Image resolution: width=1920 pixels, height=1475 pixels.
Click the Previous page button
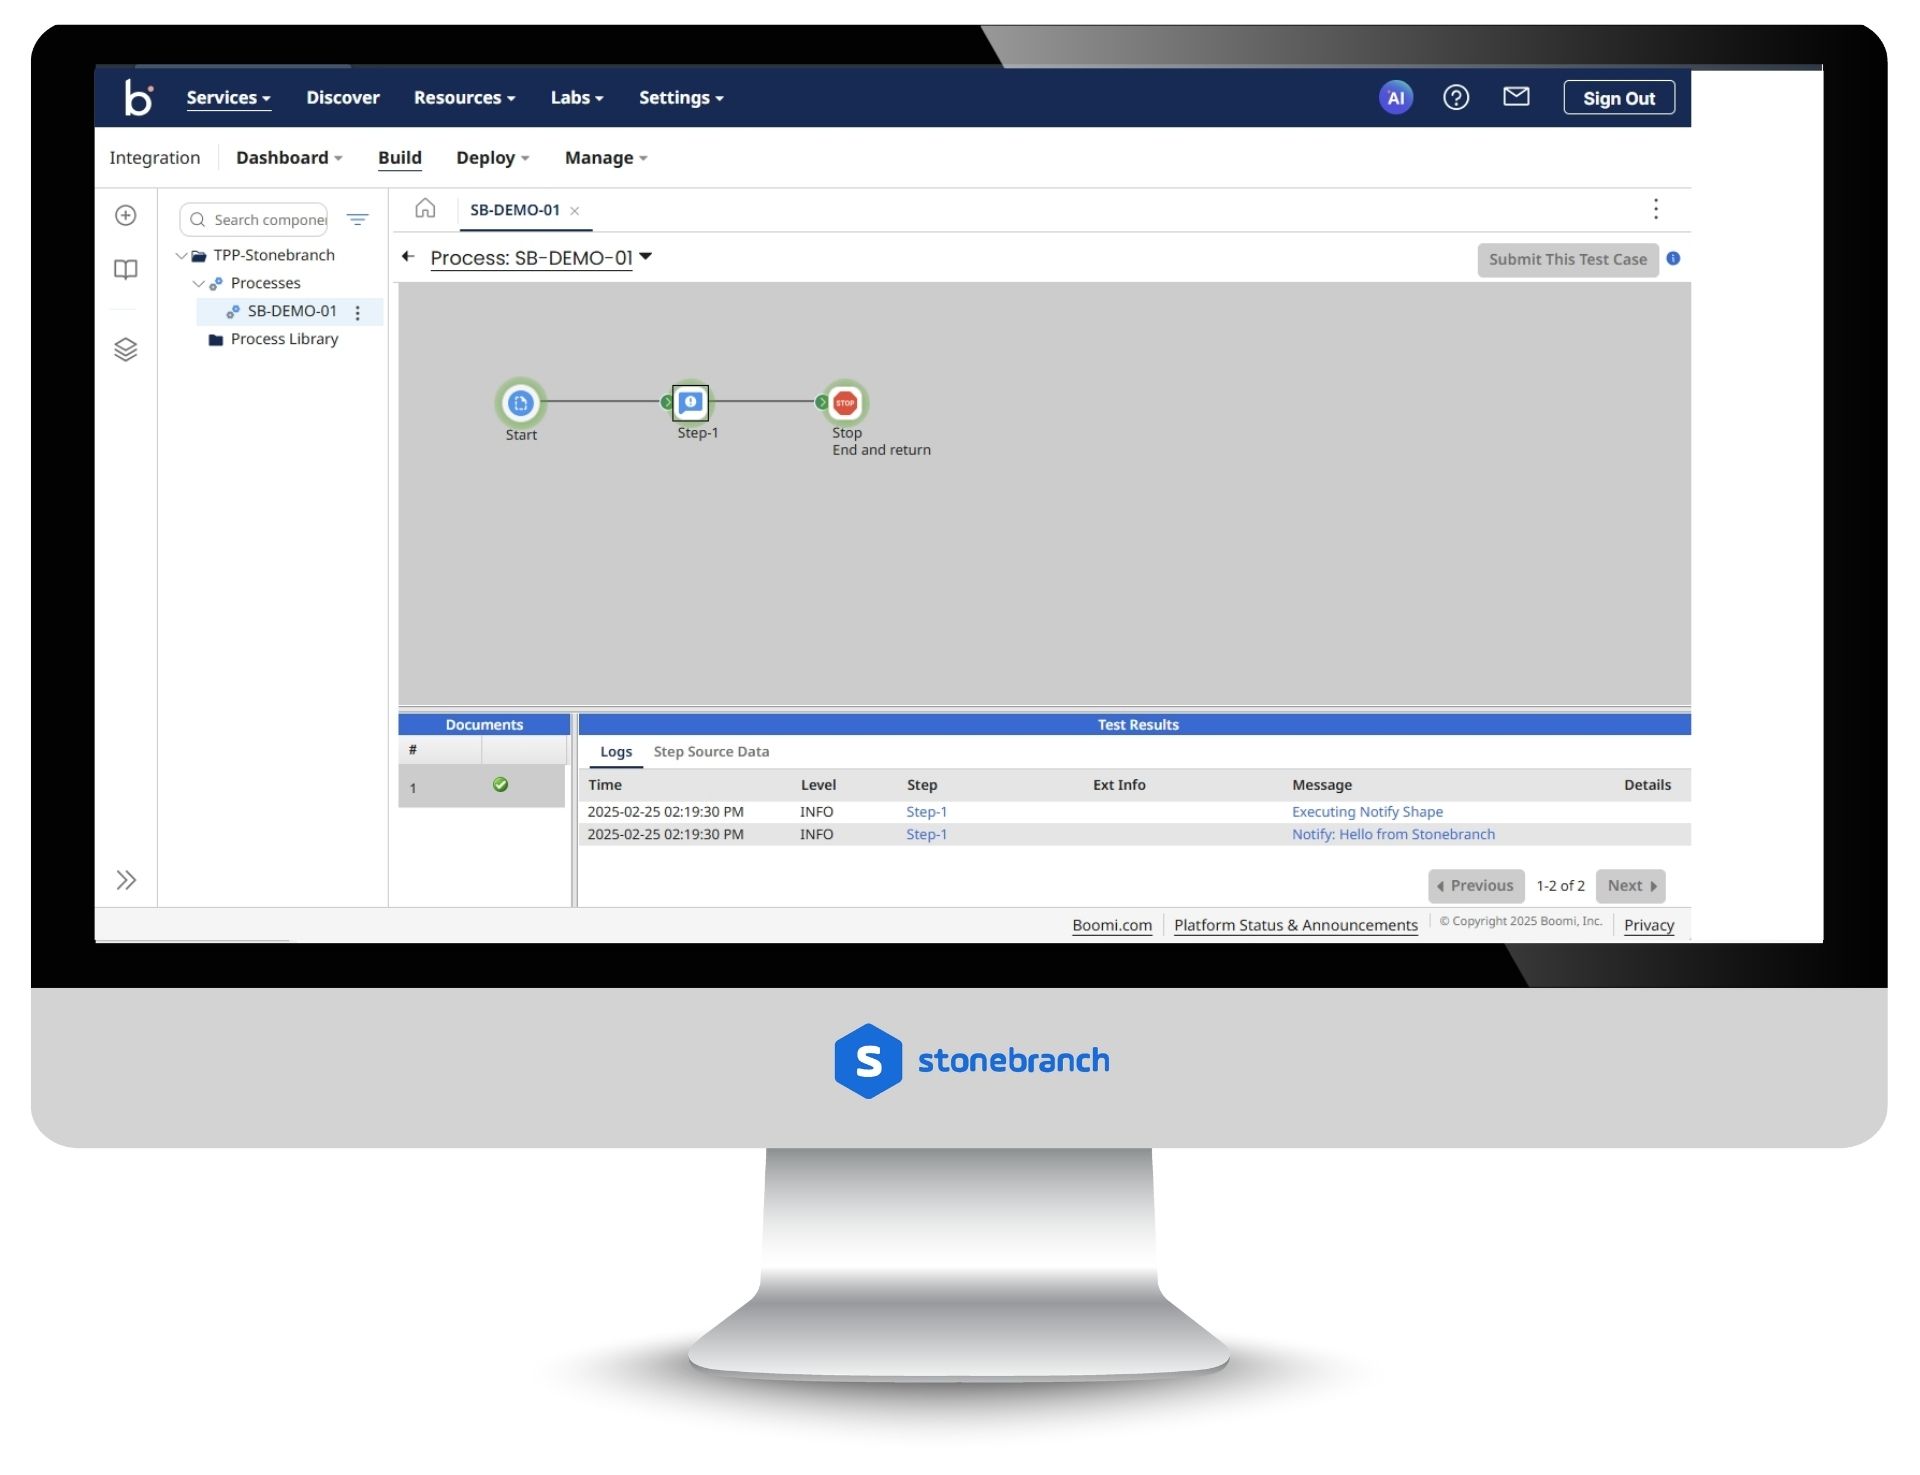click(1476, 887)
